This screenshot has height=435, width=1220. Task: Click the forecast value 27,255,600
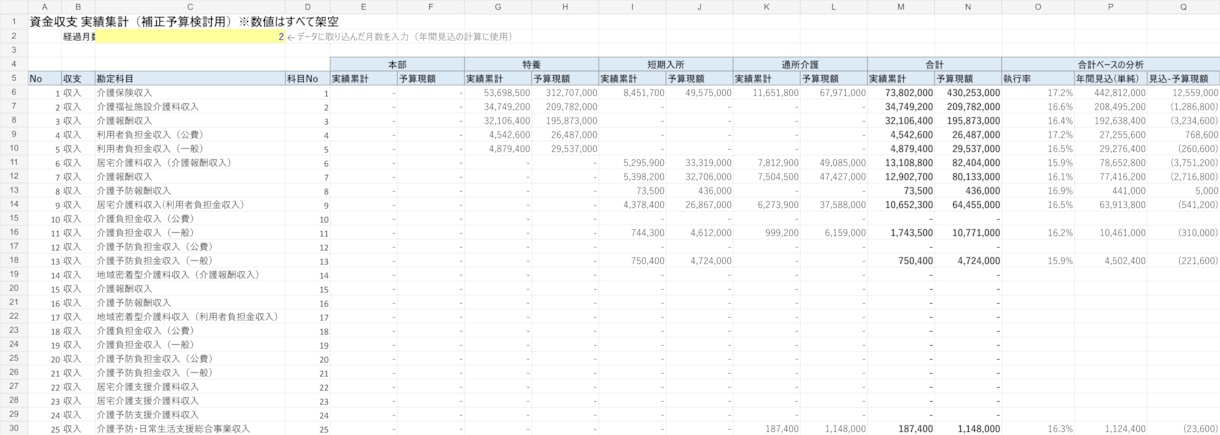[x=1122, y=134]
